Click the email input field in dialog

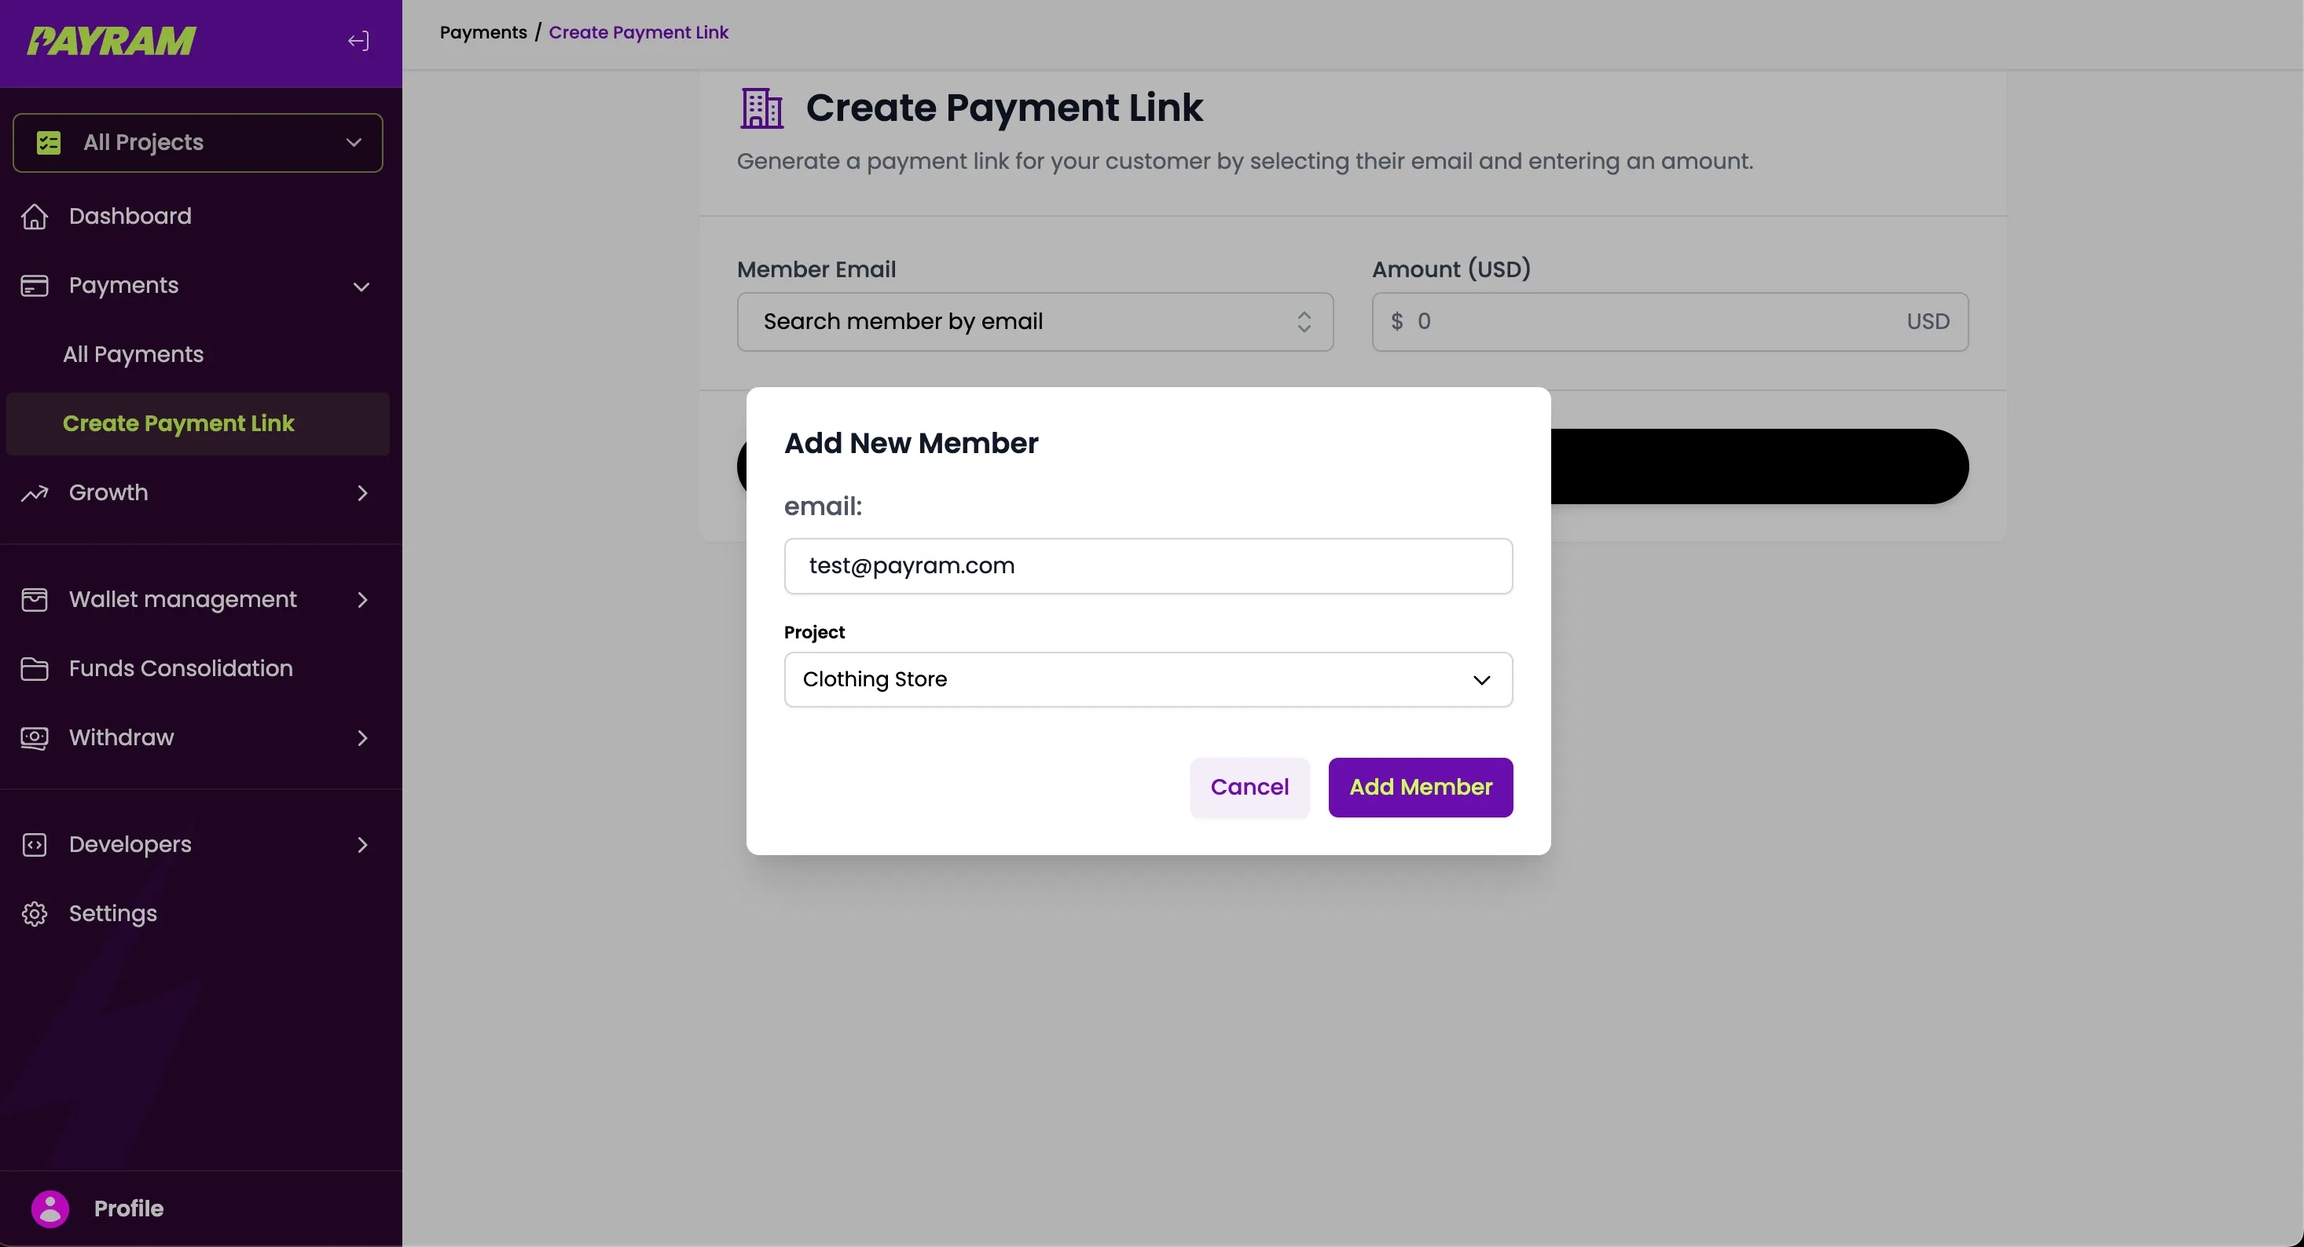pyautogui.click(x=1147, y=566)
